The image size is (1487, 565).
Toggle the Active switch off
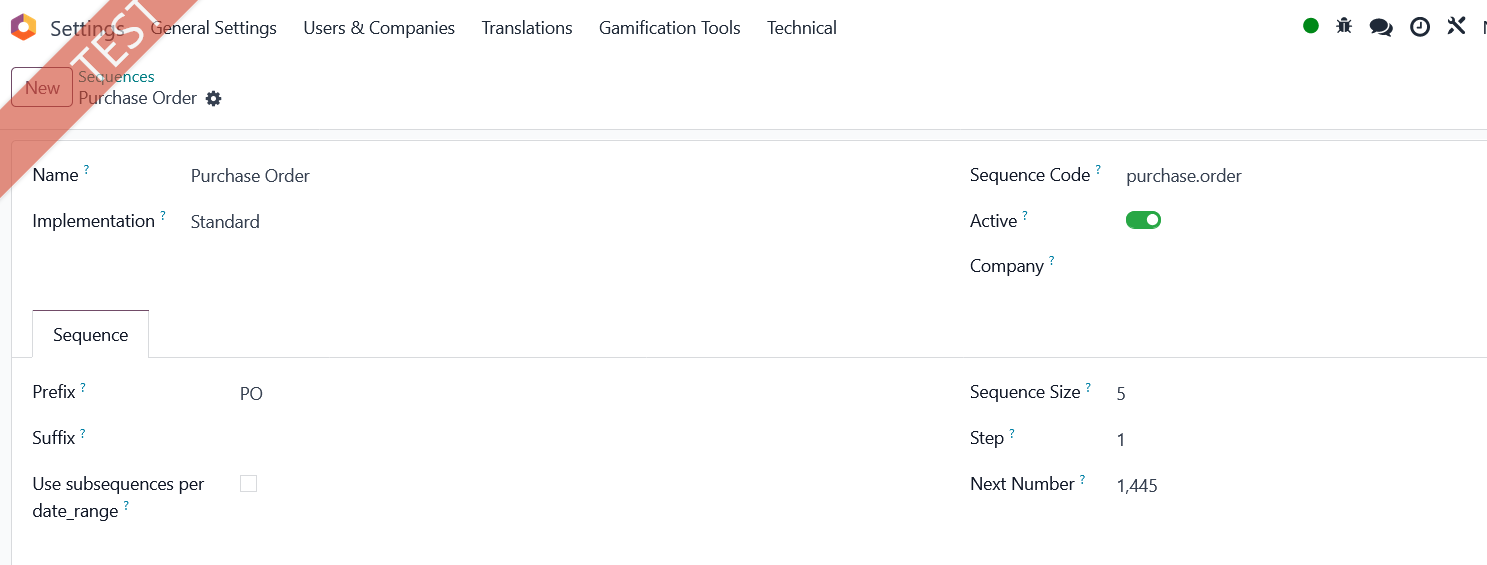tap(1143, 220)
